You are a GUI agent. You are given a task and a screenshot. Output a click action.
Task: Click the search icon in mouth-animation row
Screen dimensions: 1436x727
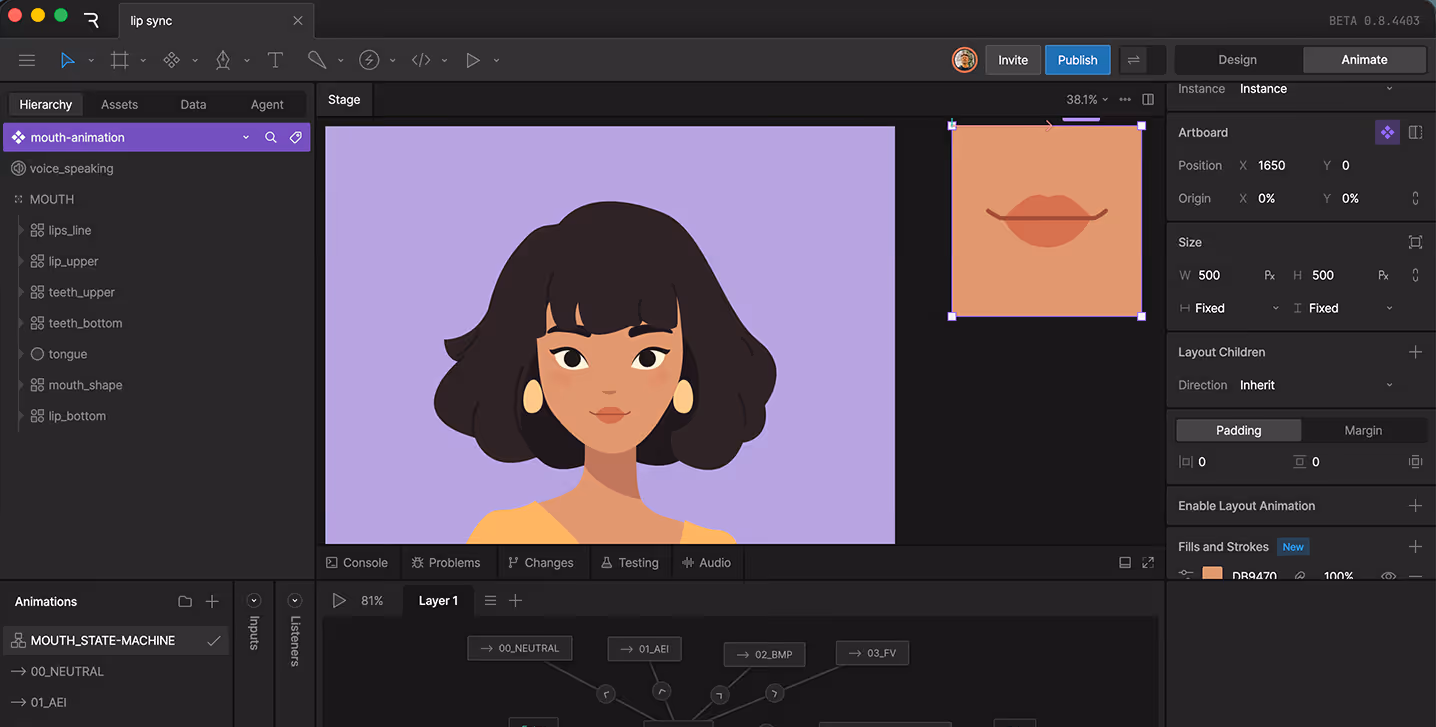point(271,137)
